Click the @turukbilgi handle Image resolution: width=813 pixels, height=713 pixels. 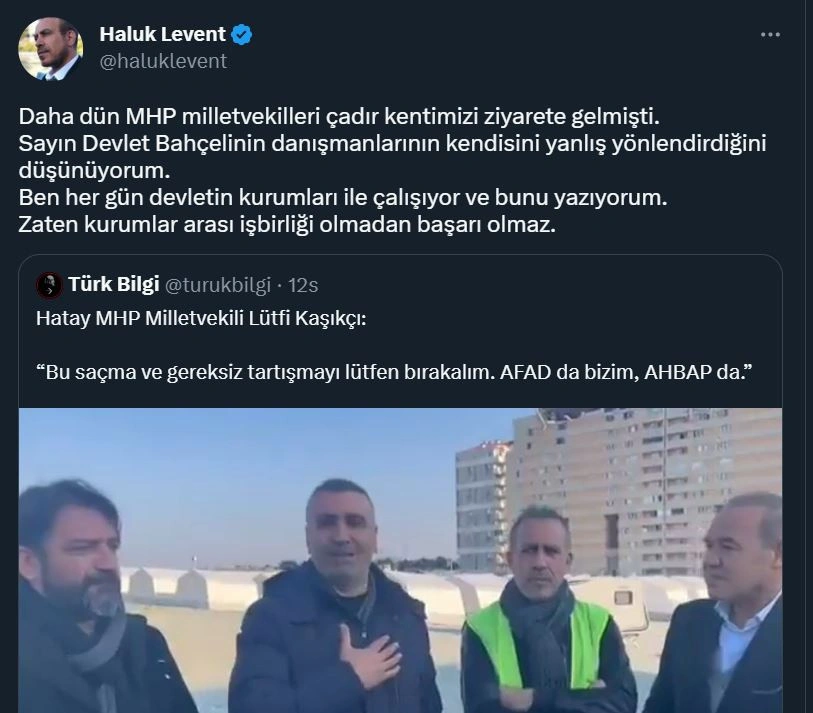(x=218, y=285)
